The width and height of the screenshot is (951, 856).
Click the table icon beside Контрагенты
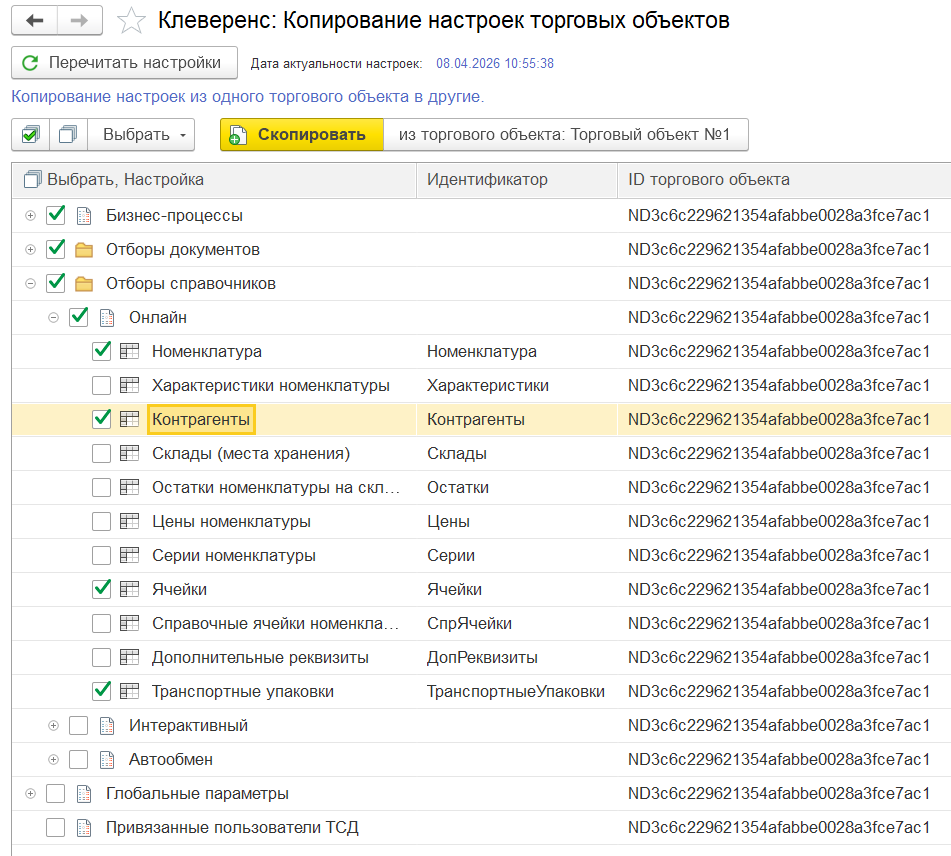pos(129,419)
